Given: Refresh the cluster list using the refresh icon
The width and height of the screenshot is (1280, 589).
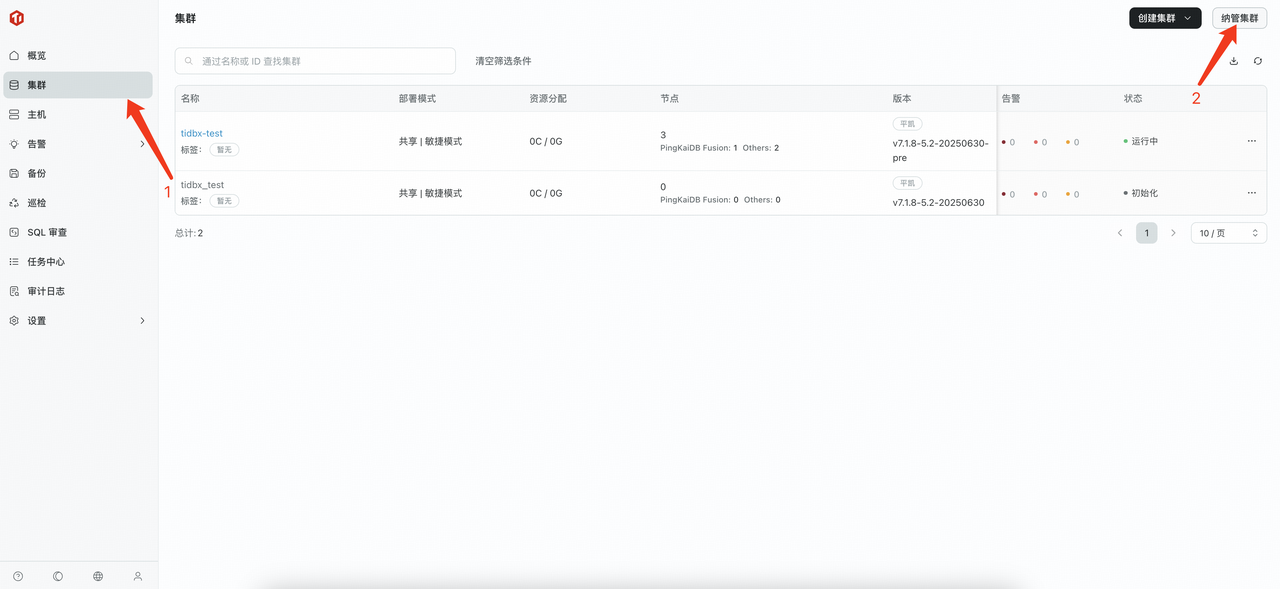Looking at the screenshot, I should [1258, 61].
